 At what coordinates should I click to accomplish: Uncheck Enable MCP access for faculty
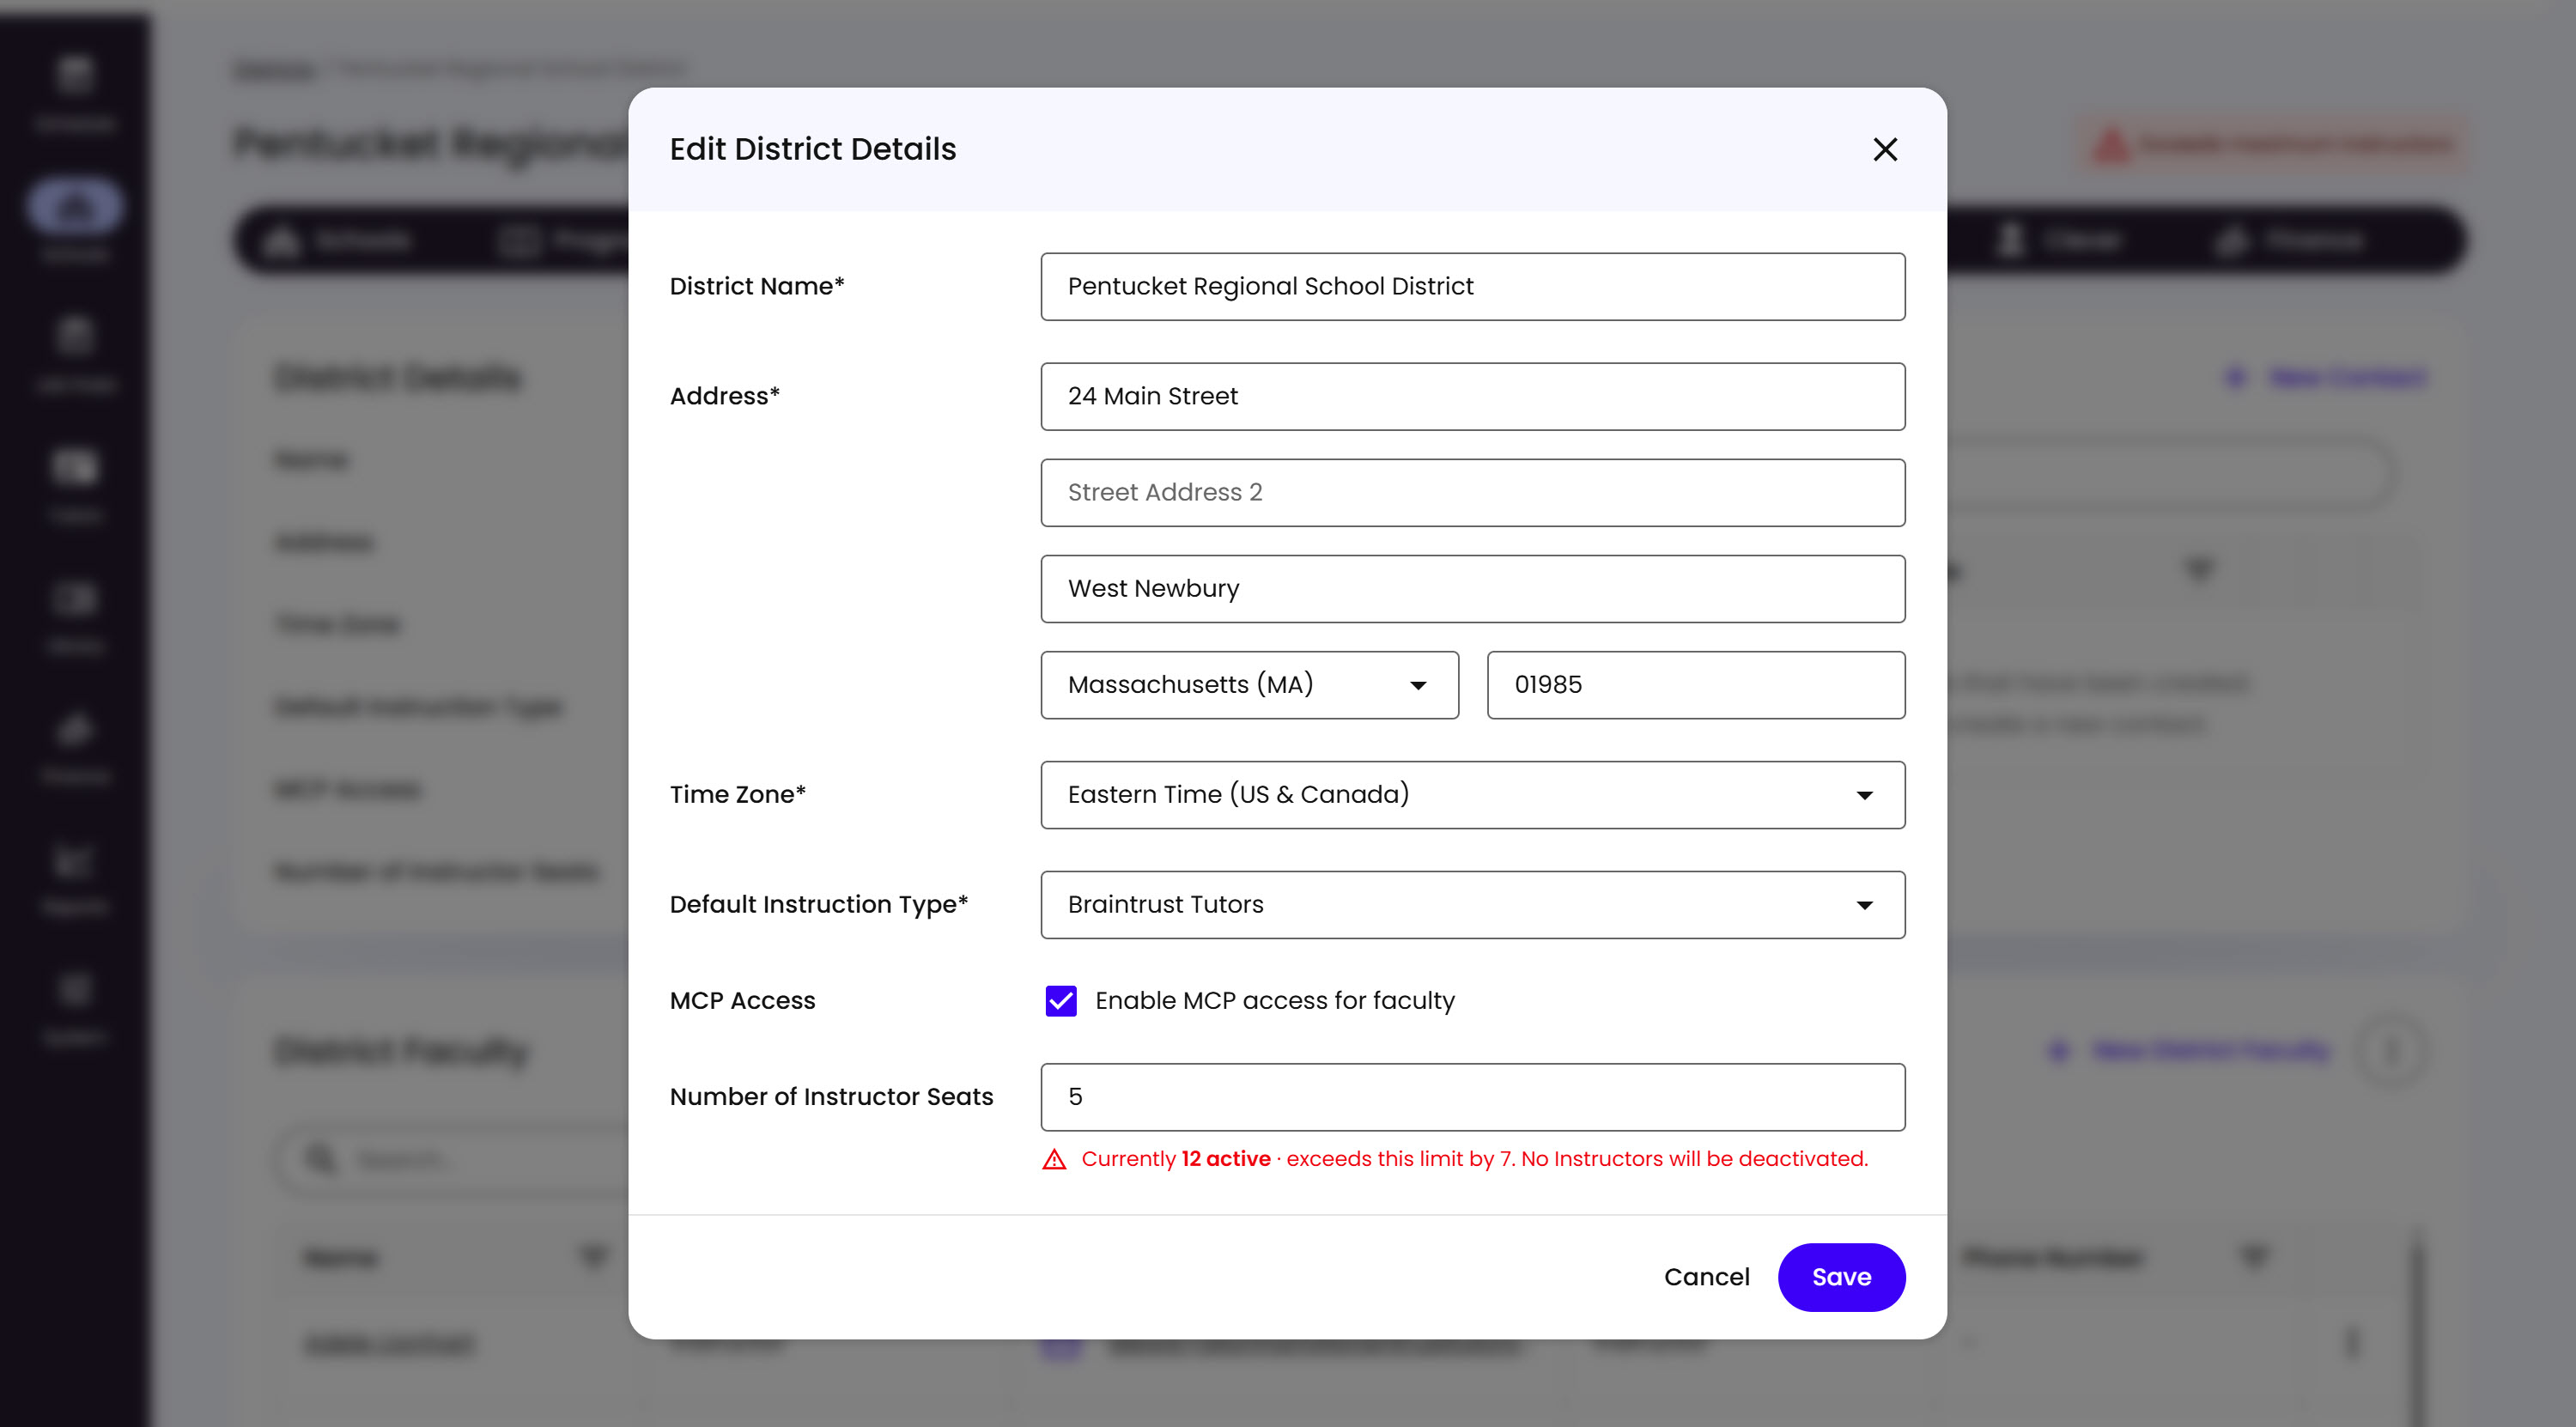point(1060,1000)
